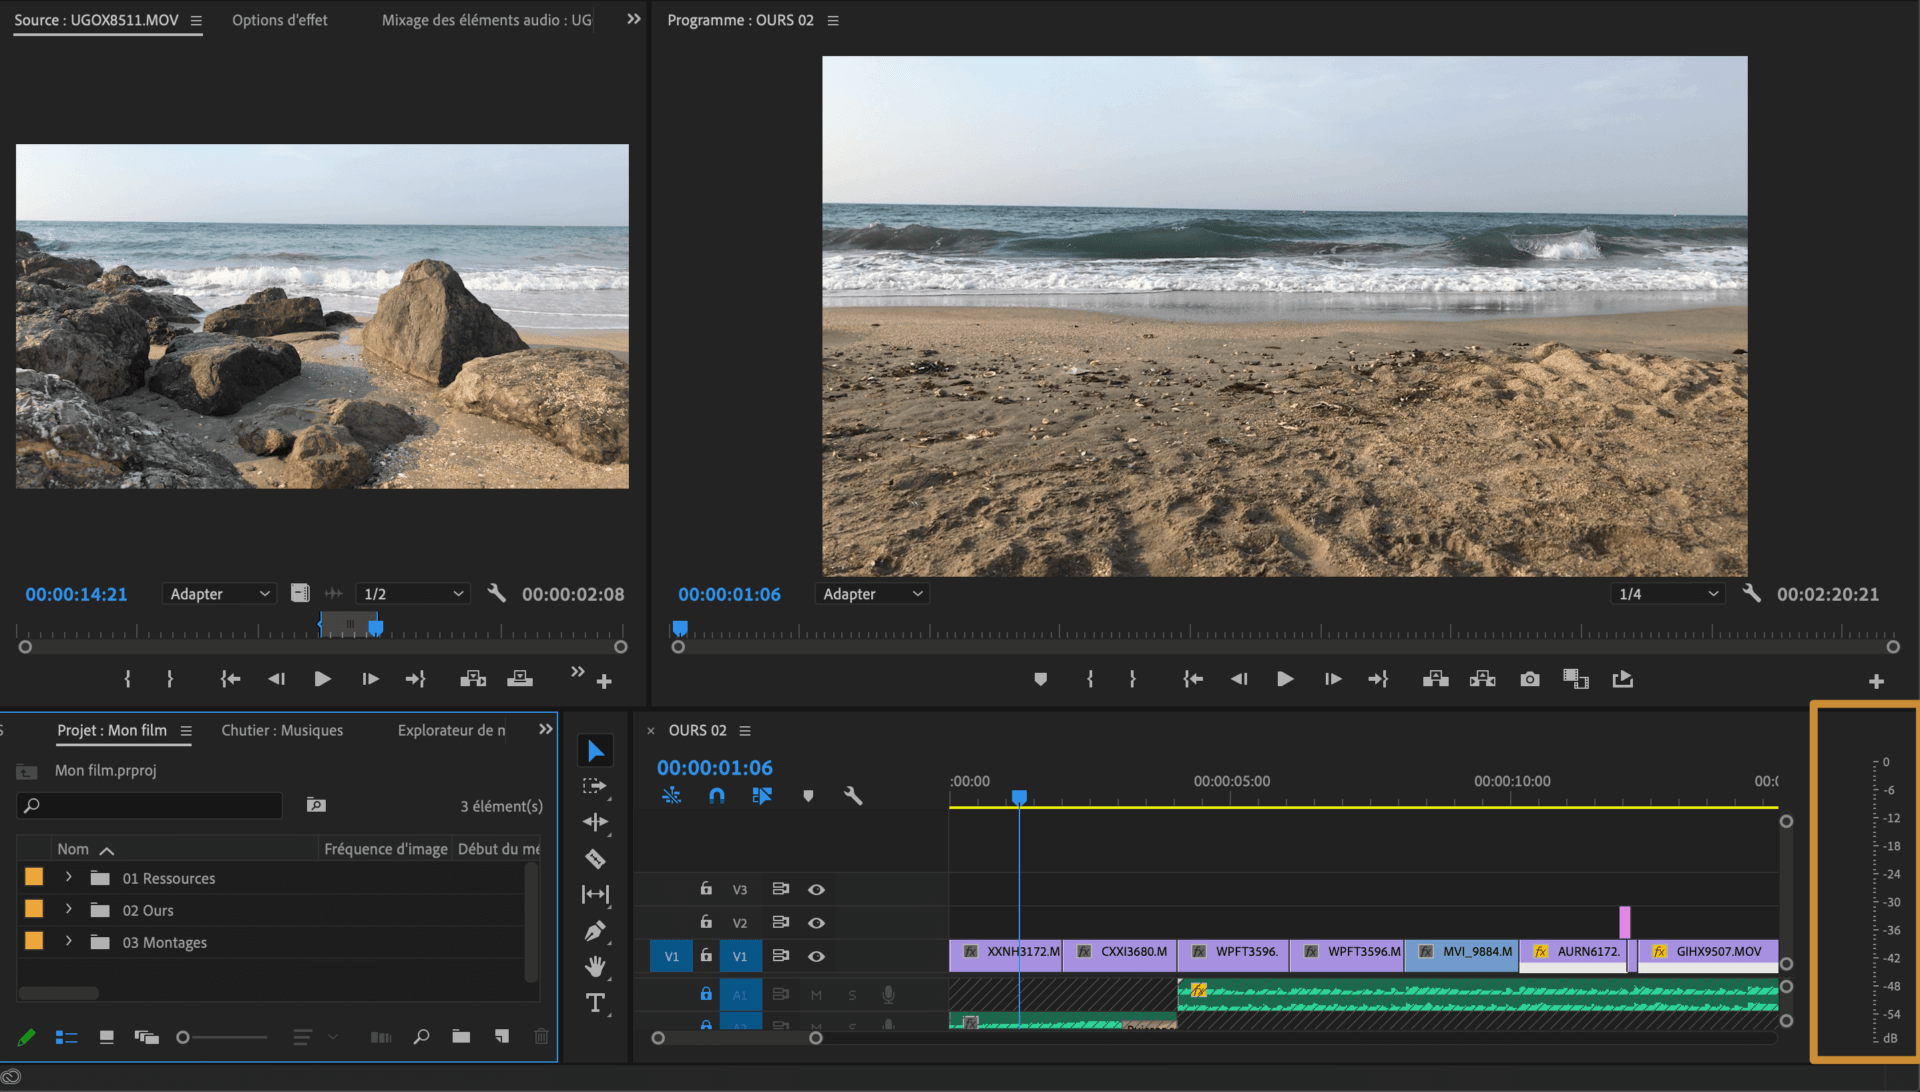1920x1092 pixels.
Task: Open Program monitor settings wrench
Action: point(1751,593)
